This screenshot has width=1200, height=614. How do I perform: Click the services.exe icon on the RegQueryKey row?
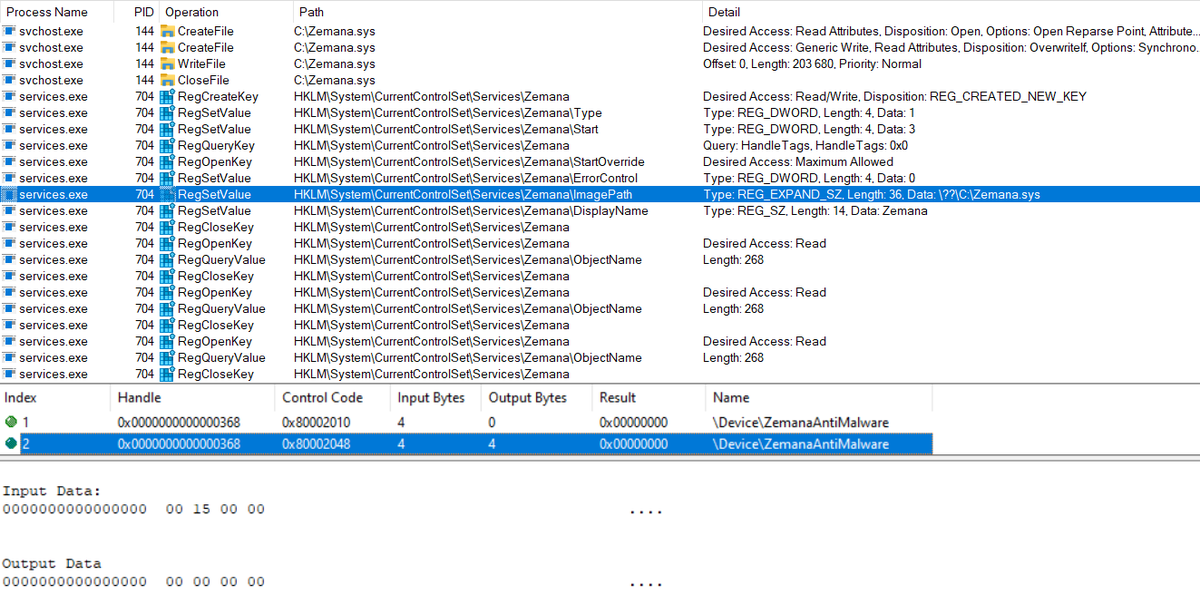pos(11,145)
